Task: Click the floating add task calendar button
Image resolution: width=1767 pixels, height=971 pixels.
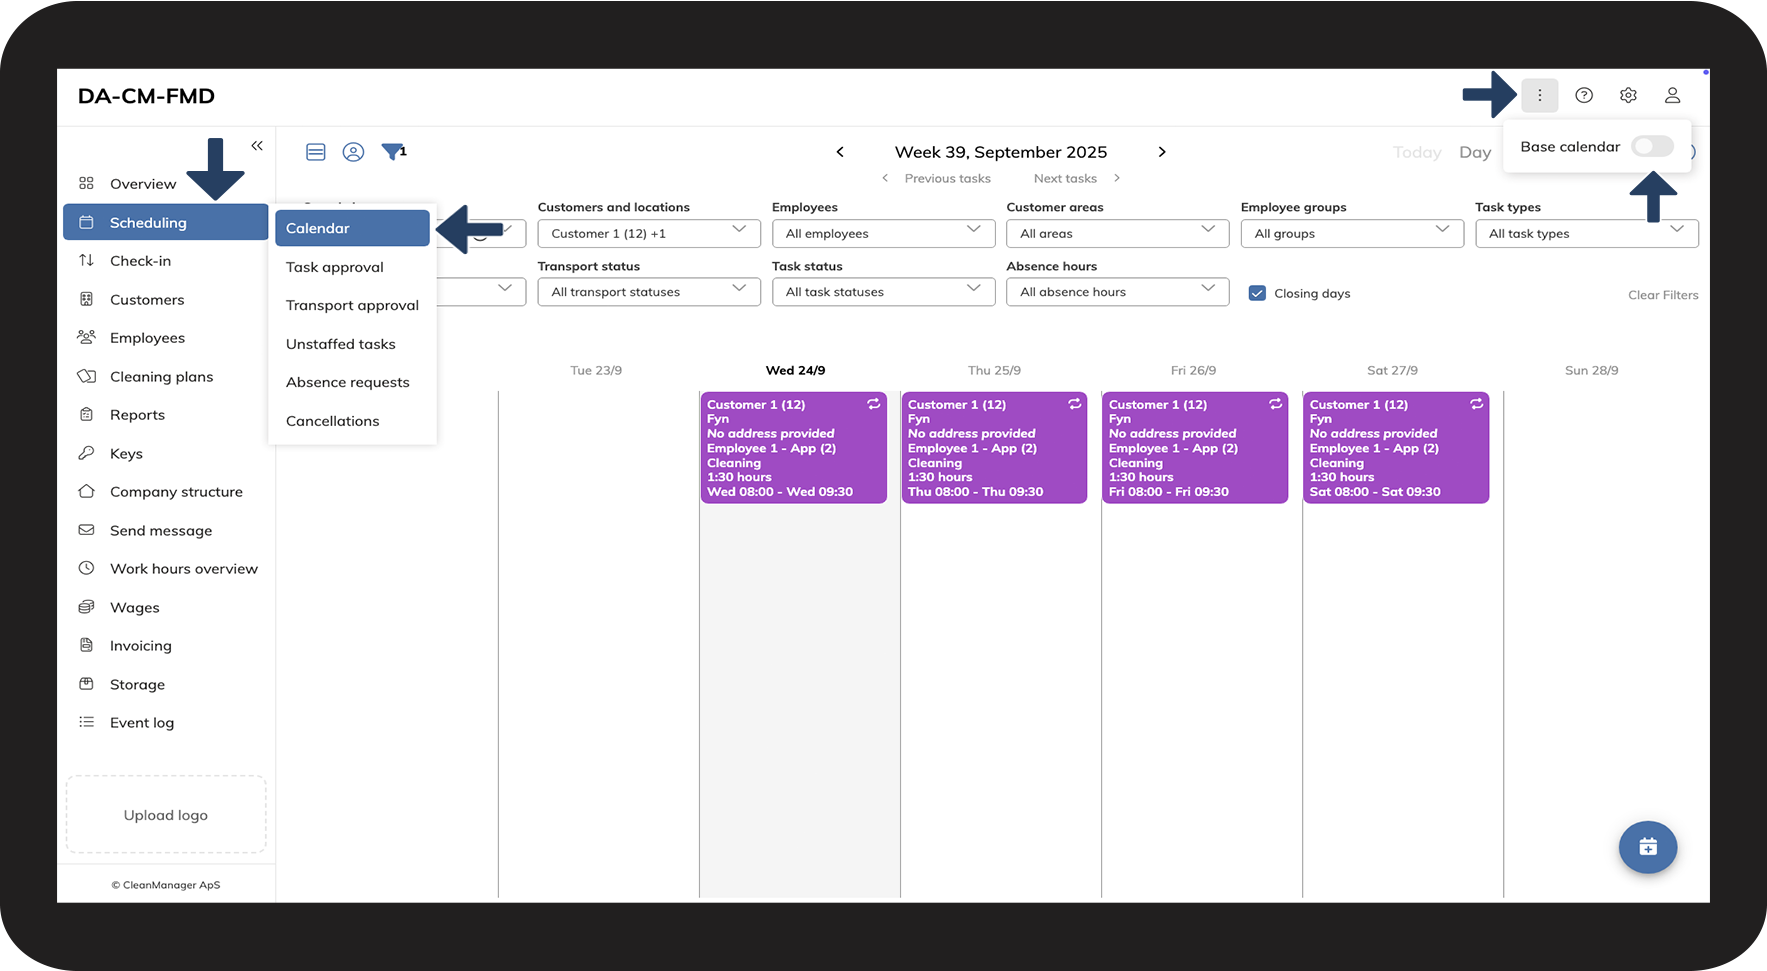Action: (x=1647, y=847)
